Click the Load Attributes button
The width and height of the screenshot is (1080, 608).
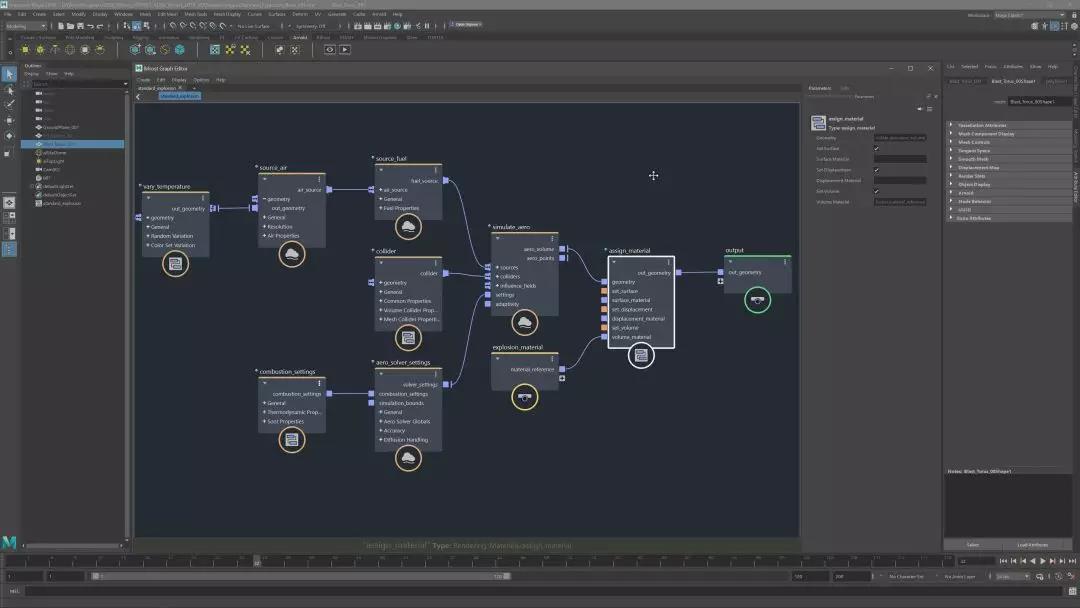pyautogui.click(x=1031, y=545)
